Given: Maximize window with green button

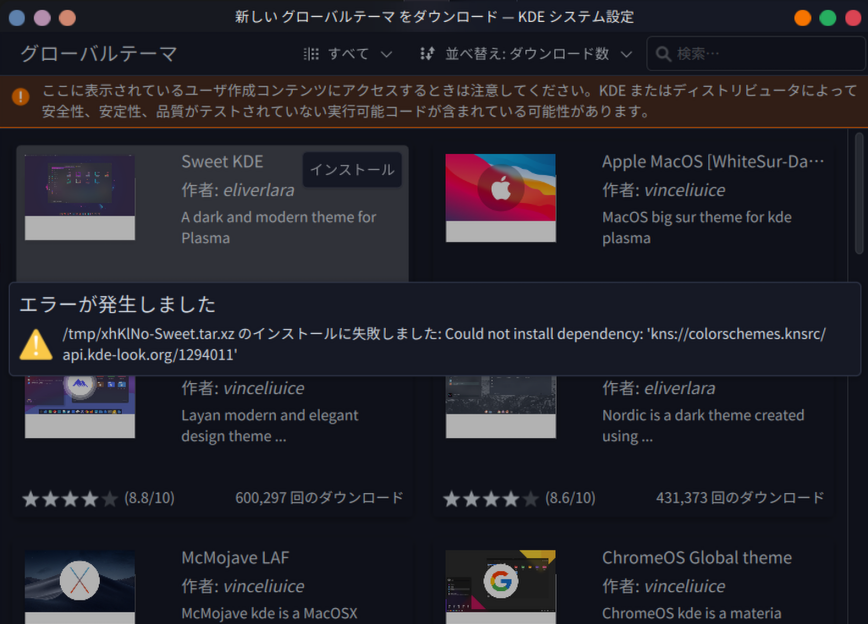Looking at the screenshot, I should click(x=827, y=18).
